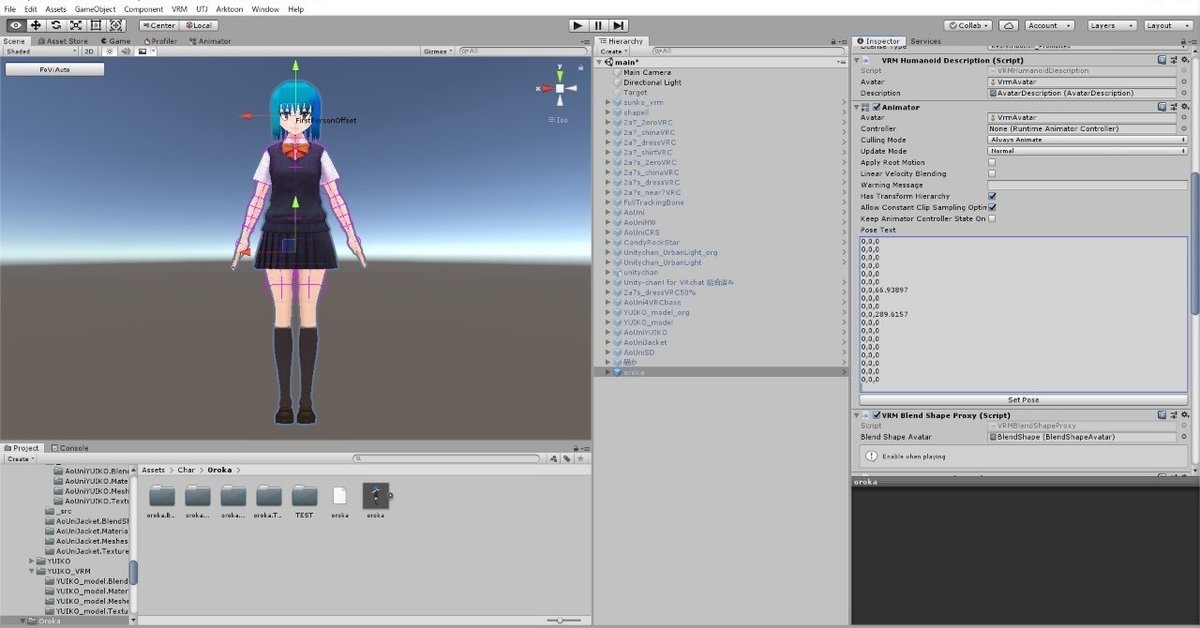Select the Move tool in toolbar
The width and height of the screenshot is (1200, 628).
click(x=35, y=25)
